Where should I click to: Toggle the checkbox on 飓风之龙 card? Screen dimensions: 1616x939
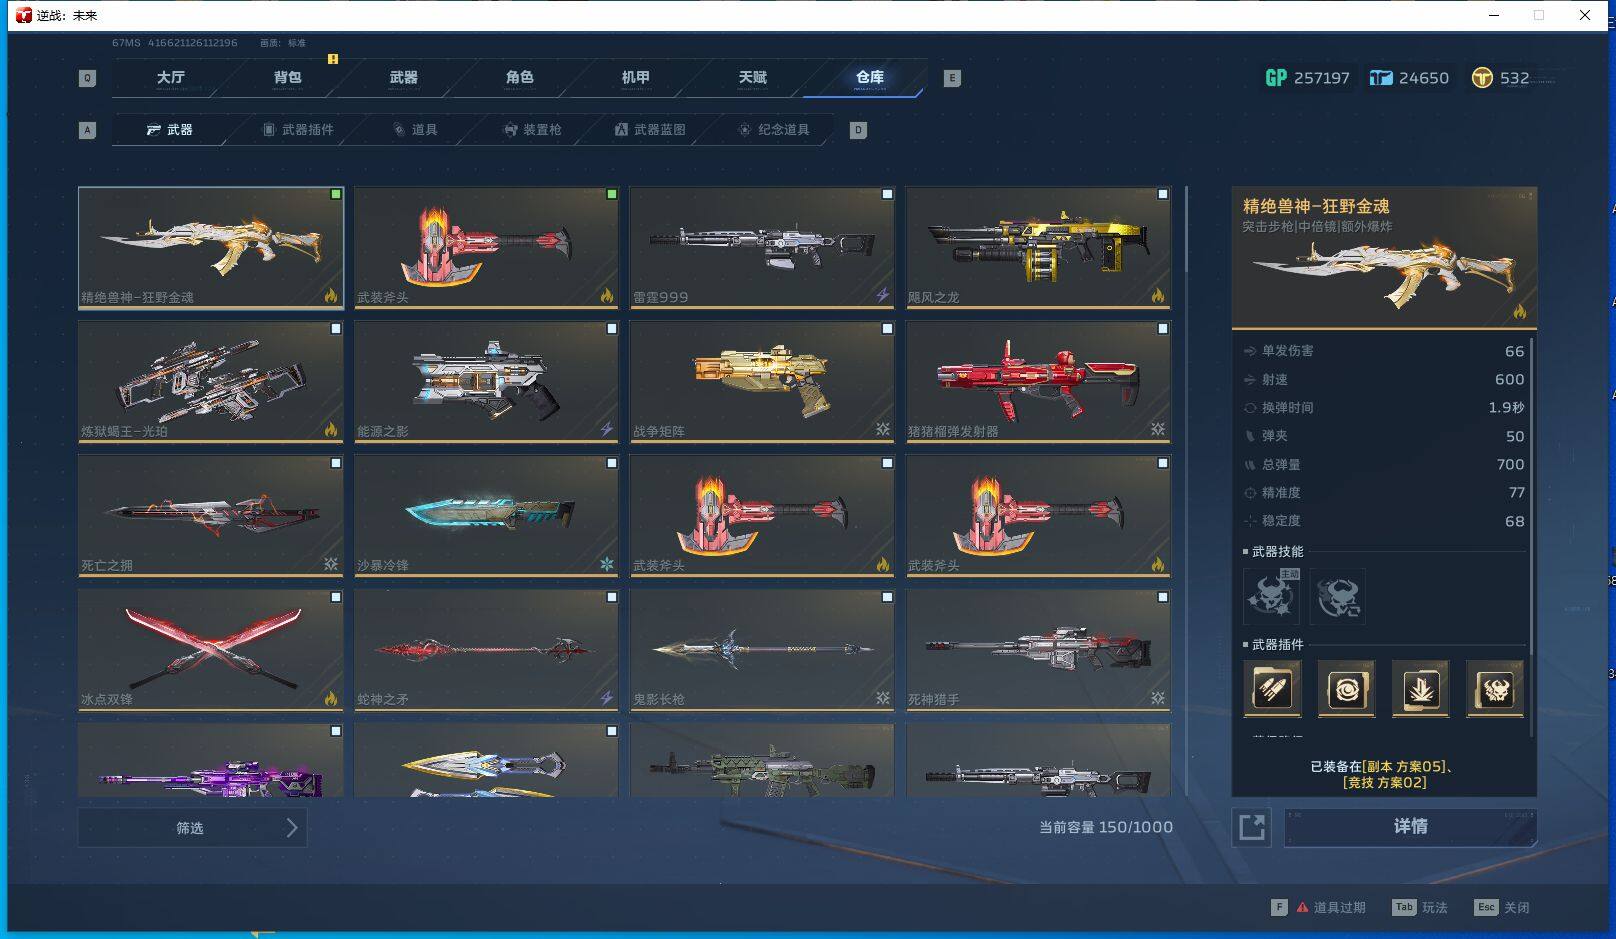coord(1163,194)
